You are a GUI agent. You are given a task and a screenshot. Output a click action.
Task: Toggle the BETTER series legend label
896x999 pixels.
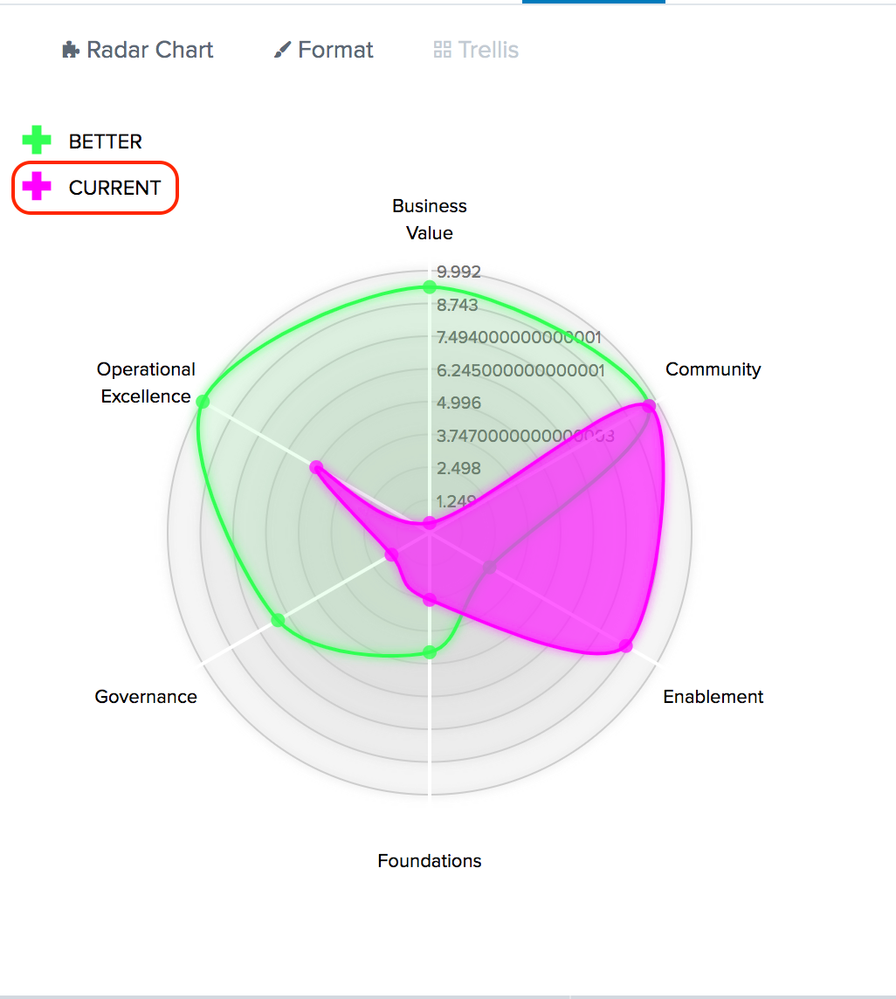[x=105, y=141]
